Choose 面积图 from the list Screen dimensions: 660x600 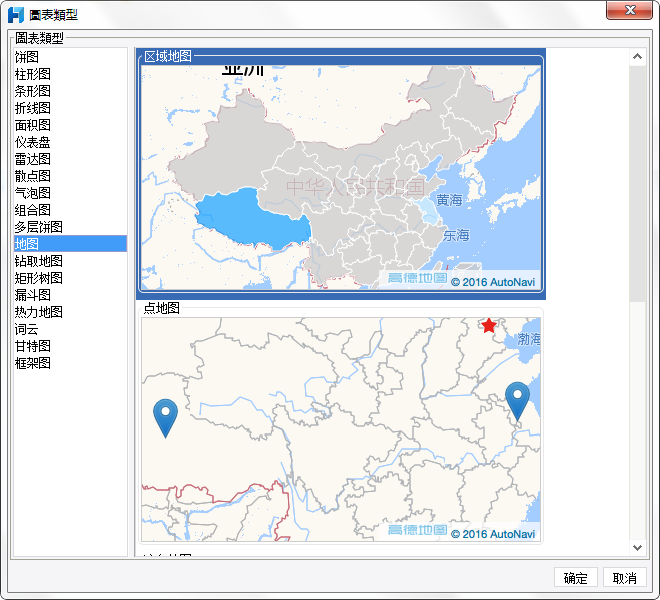pyautogui.click(x=70, y=125)
